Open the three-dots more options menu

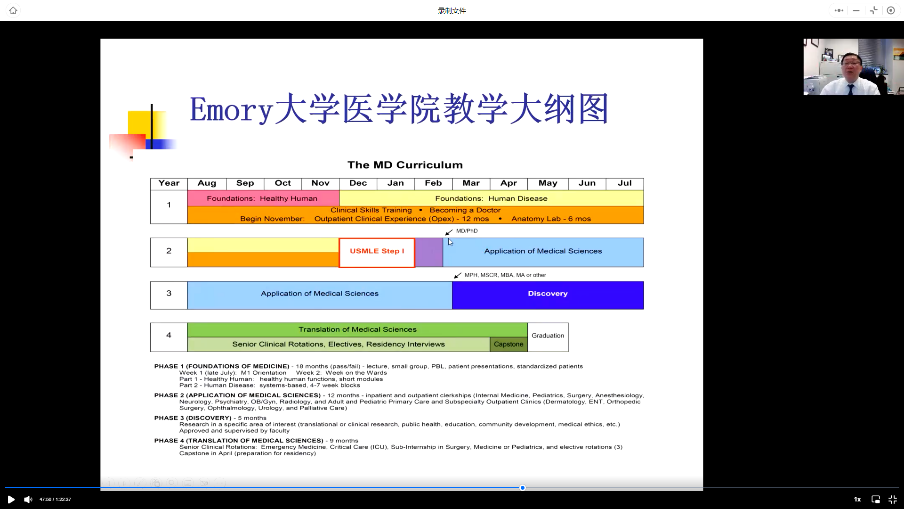point(838,10)
